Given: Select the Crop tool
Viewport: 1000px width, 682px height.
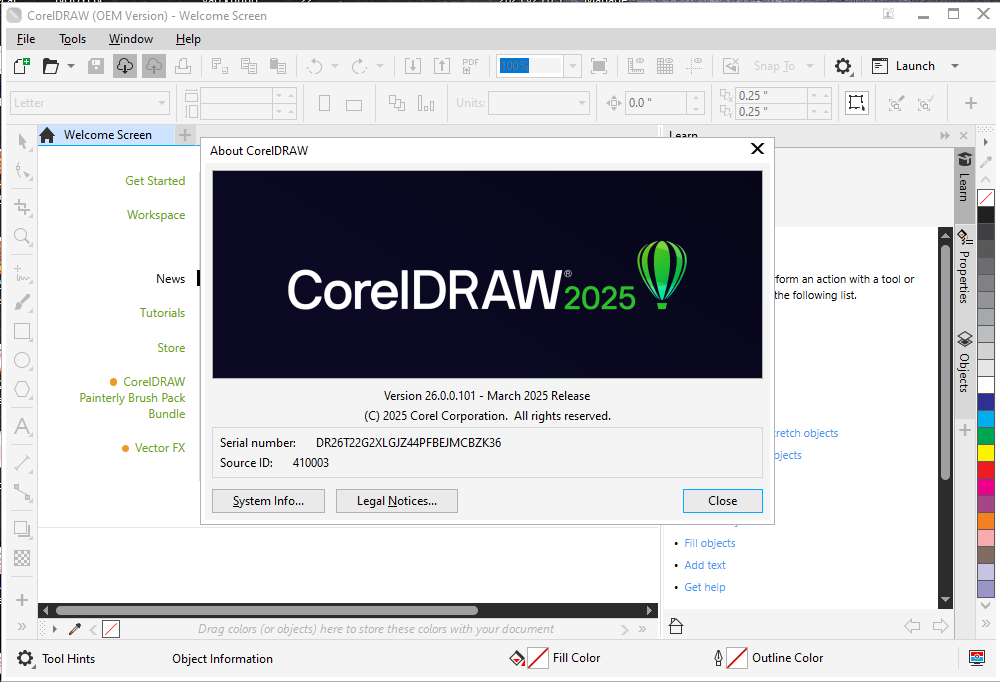Looking at the screenshot, I should [22, 207].
